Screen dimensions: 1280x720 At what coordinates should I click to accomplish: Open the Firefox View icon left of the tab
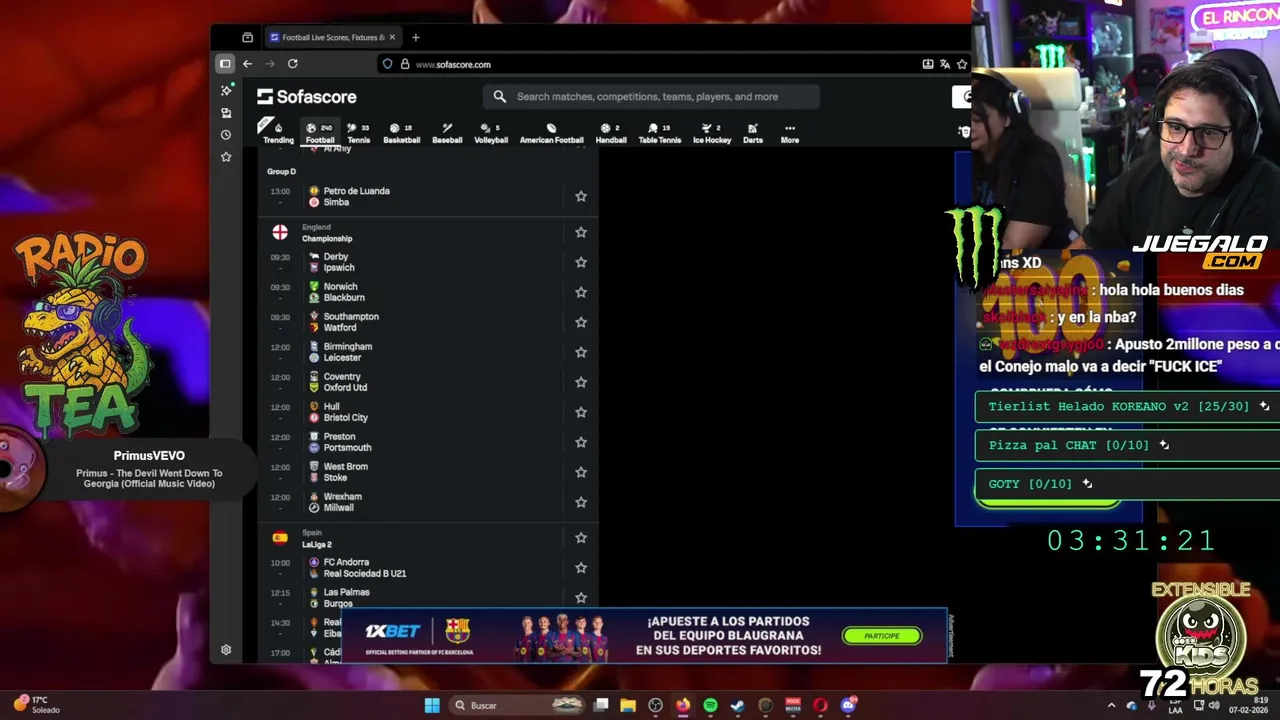[x=247, y=38]
